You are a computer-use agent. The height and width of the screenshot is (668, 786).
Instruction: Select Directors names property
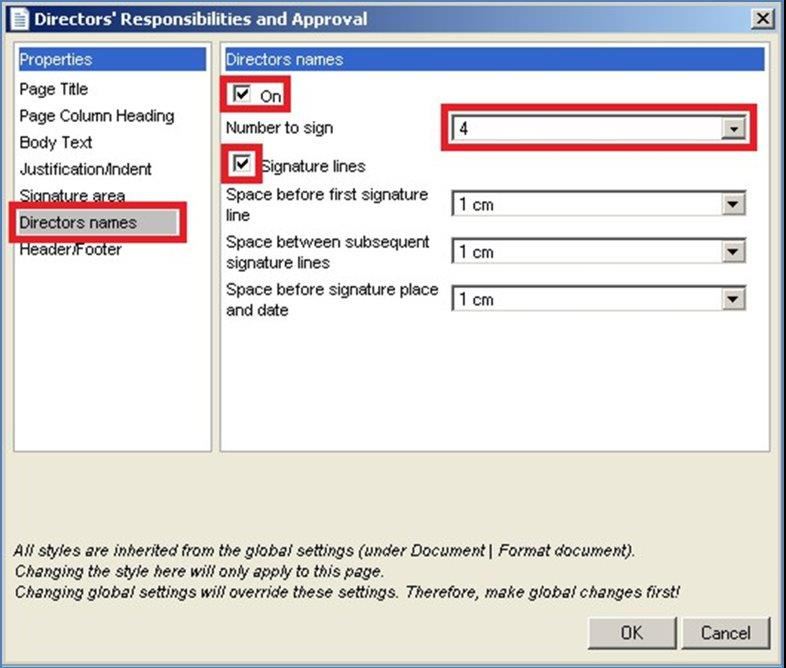pos(98,222)
